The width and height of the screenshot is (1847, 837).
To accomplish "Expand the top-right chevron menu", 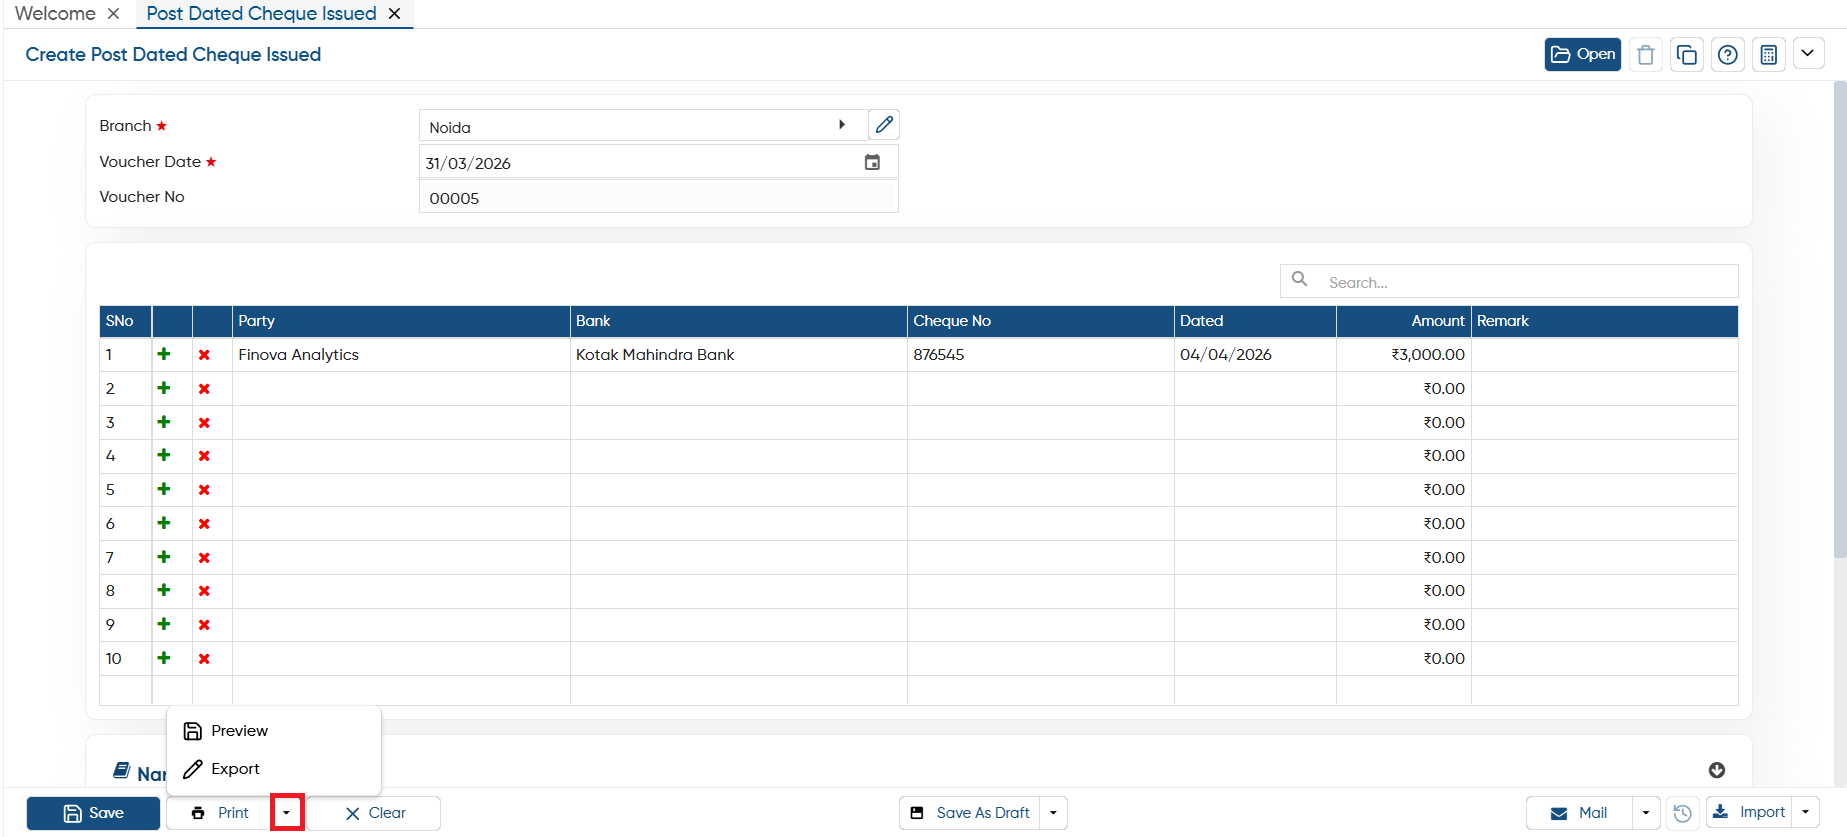I will 1808,53.
